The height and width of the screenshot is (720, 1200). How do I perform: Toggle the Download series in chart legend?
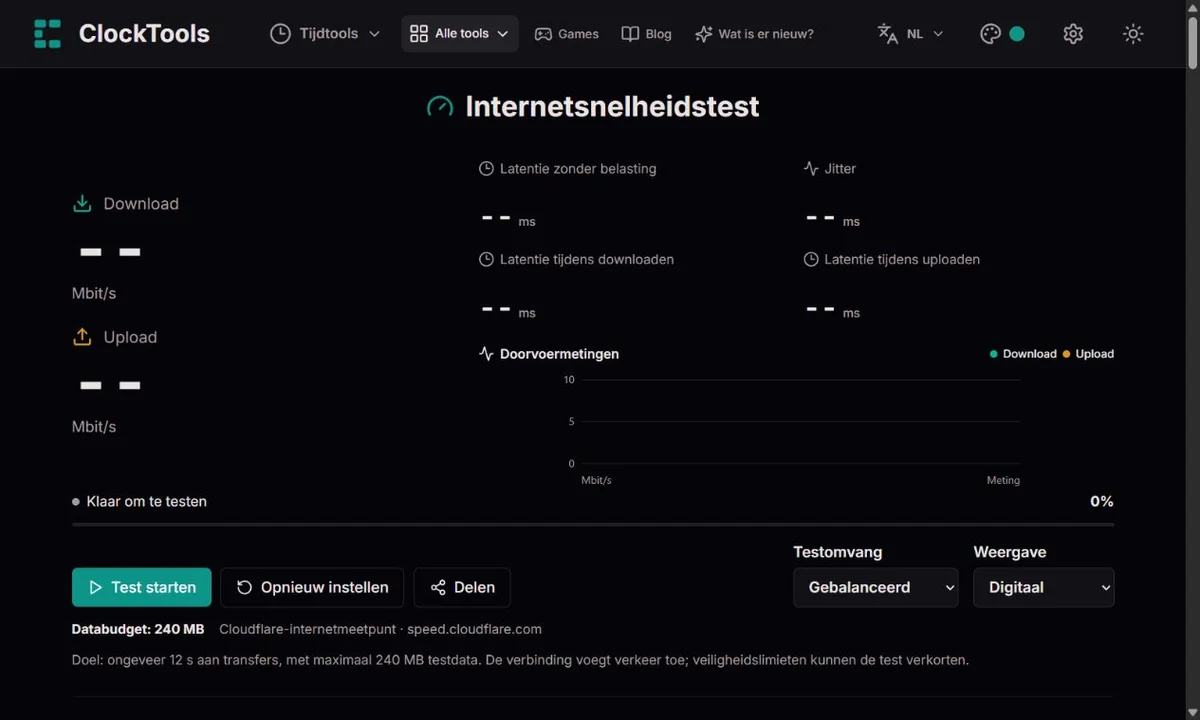[x=1022, y=354]
